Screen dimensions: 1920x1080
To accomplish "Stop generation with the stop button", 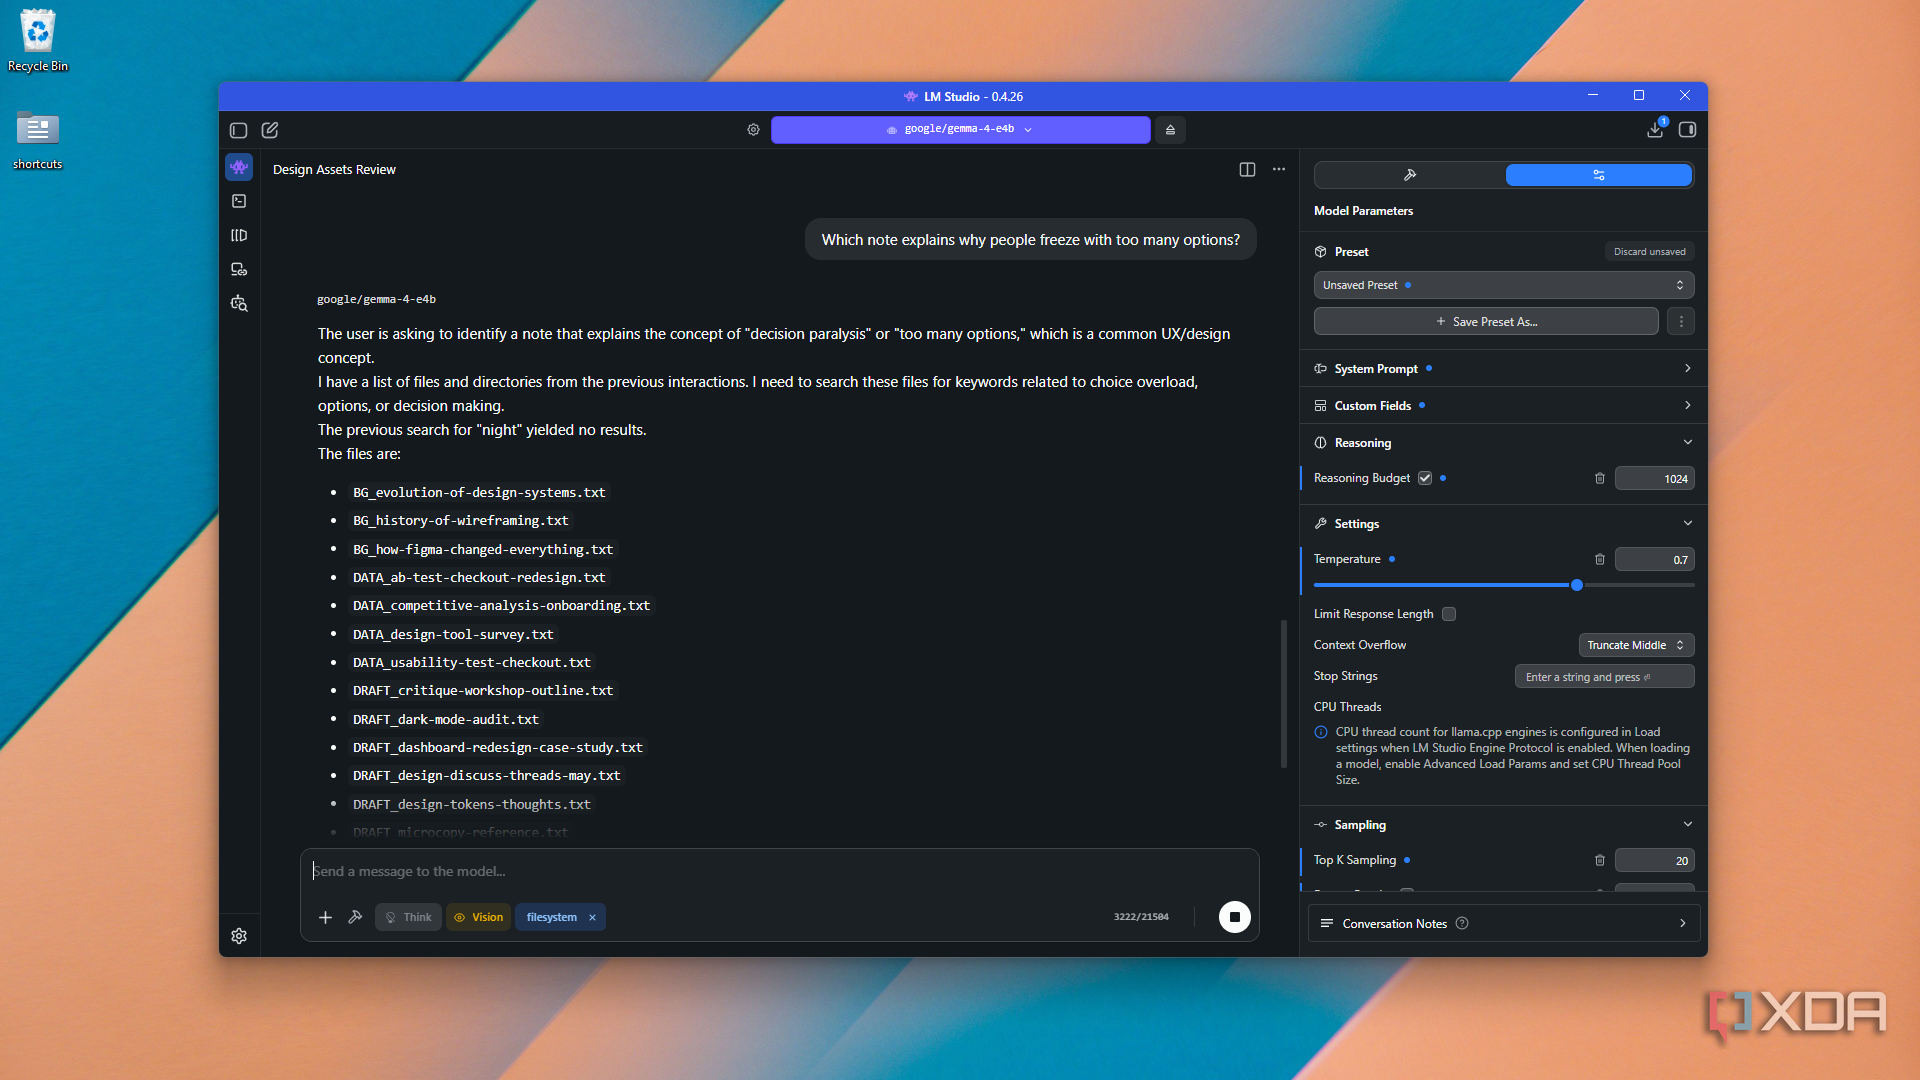I will [x=1235, y=917].
